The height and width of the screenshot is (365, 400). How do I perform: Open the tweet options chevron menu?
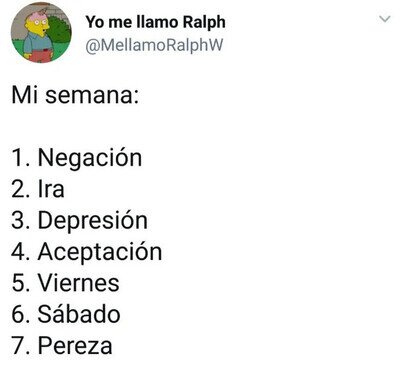(385, 19)
